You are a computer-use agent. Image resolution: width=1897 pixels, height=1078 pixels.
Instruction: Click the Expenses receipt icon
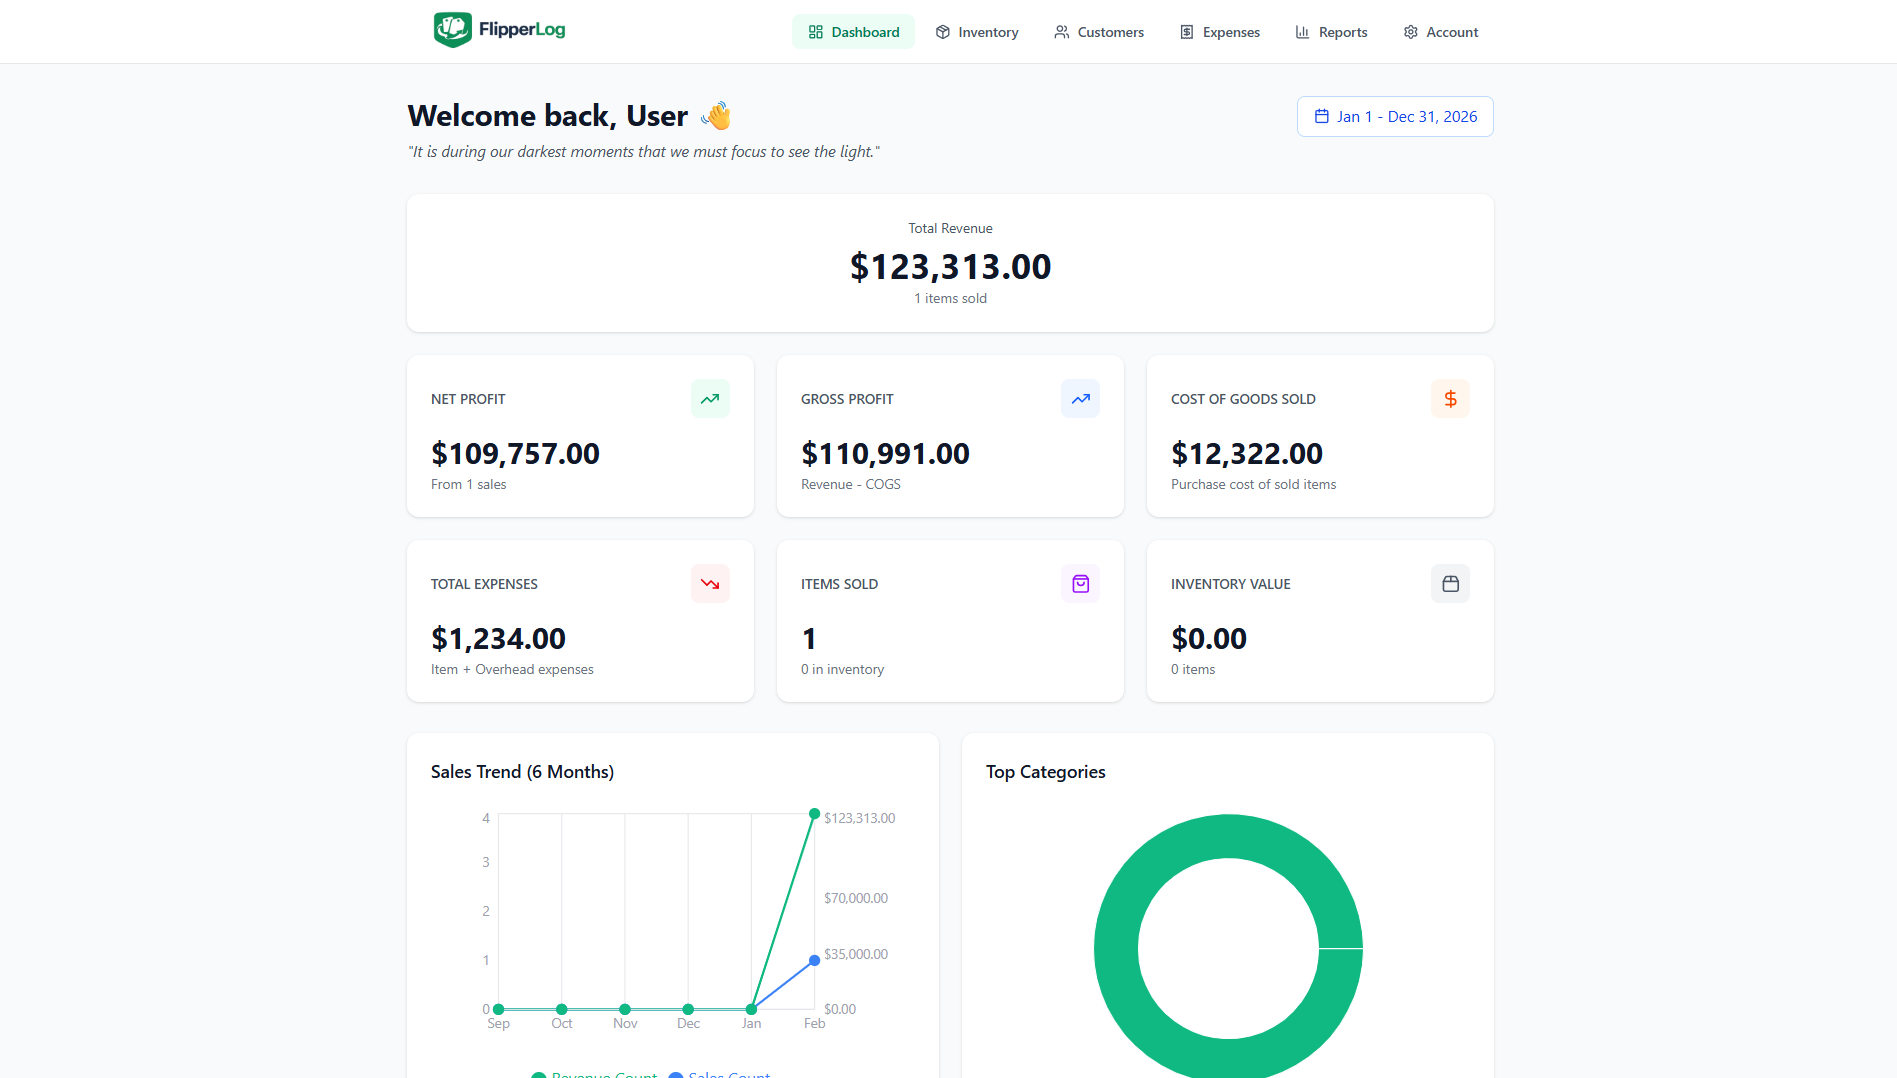(x=1185, y=31)
